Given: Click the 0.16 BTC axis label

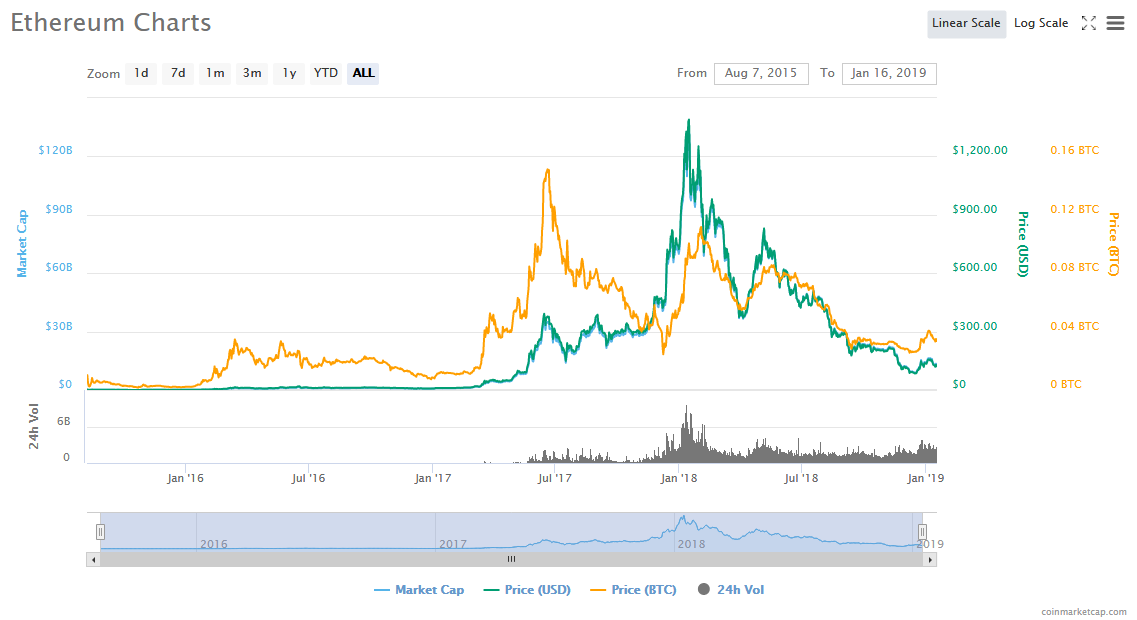Looking at the screenshot, I should [1075, 150].
